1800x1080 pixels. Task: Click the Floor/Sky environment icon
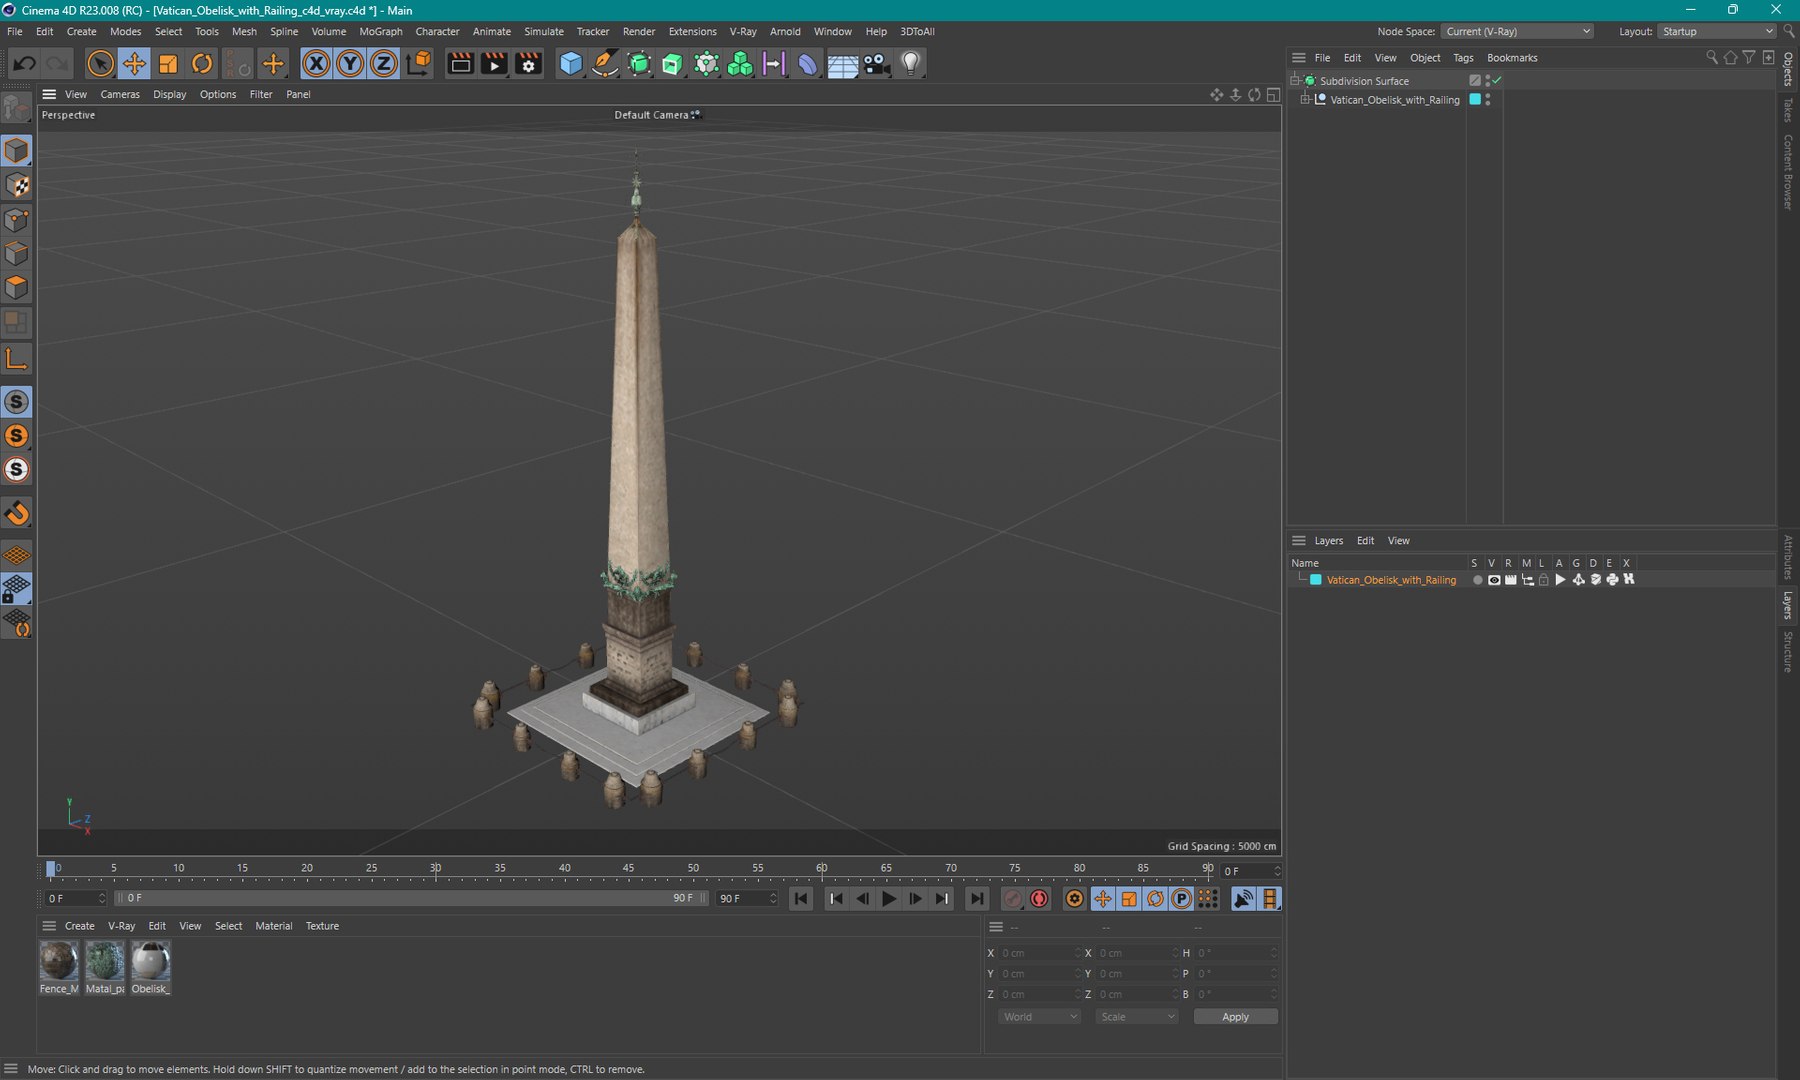click(842, 64)
